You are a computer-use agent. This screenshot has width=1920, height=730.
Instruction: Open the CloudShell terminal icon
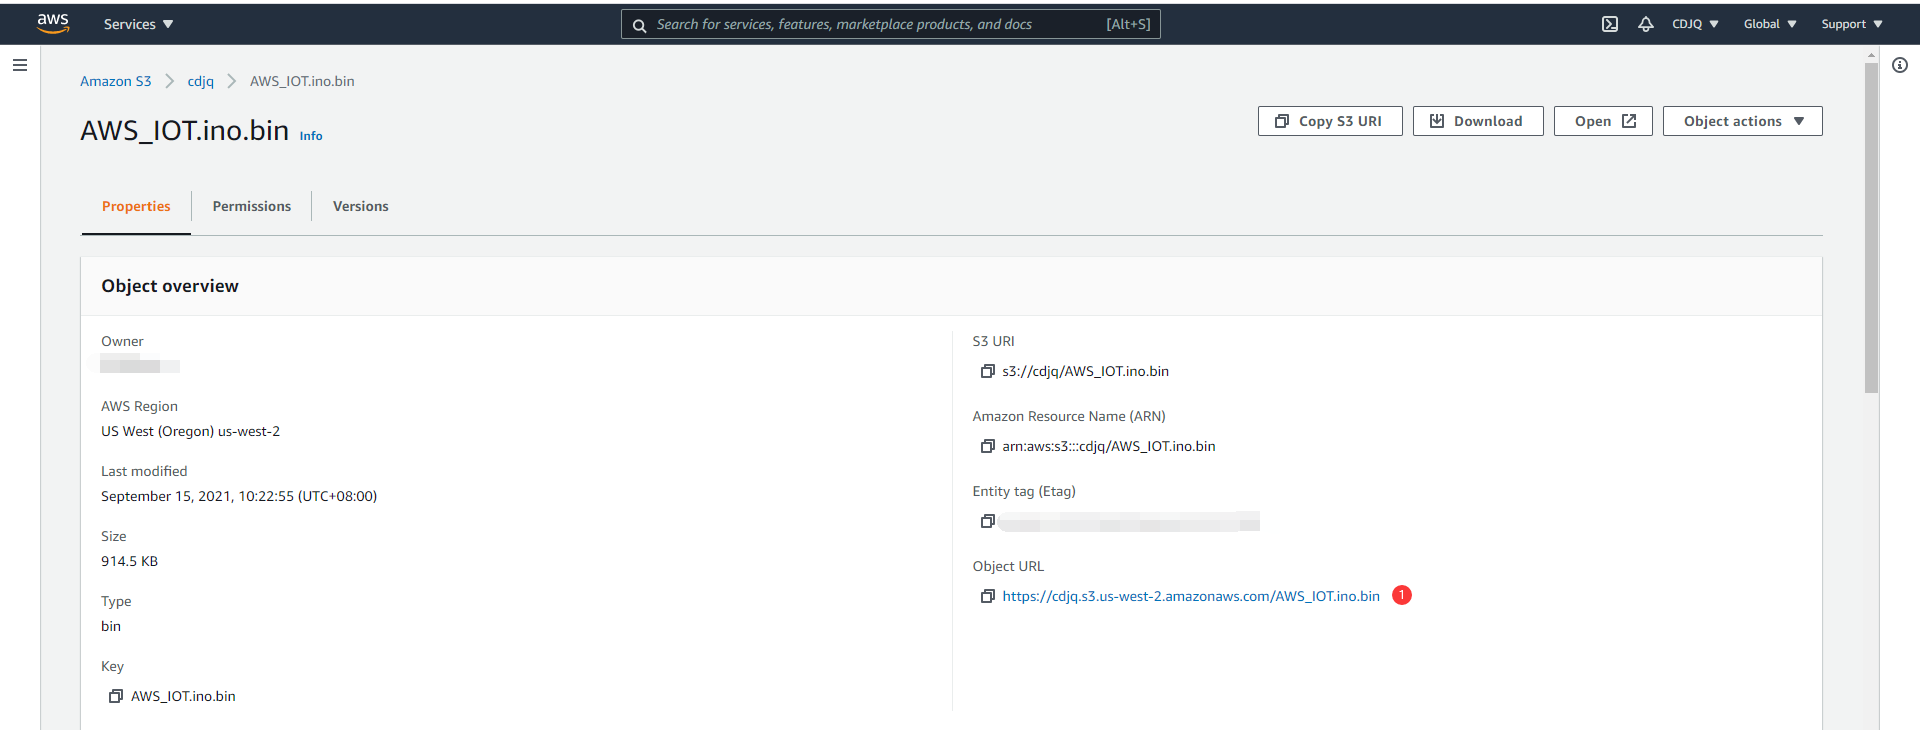point(1610,24)
